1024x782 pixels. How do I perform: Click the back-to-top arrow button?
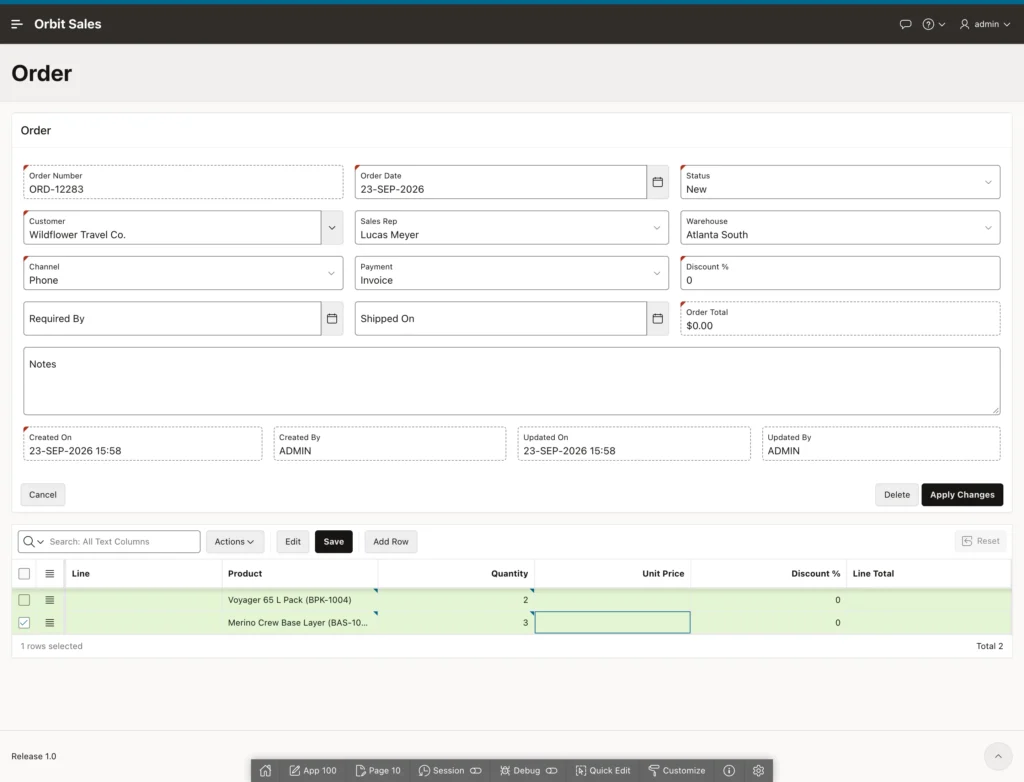[x=998, y=757]
